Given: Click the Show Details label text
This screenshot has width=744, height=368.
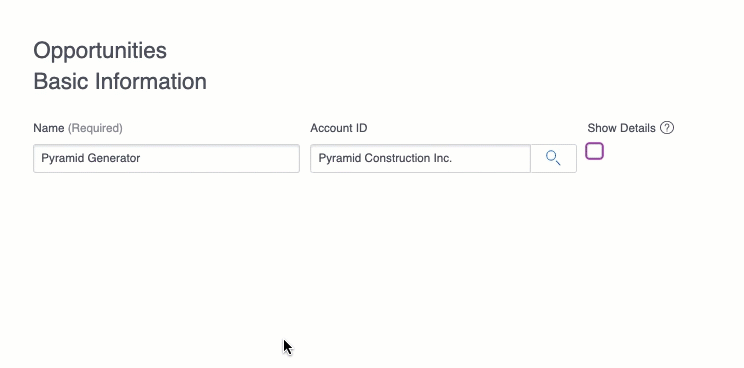Looking at the screenshot, I should pyautogui.click(x=622, y=128).
